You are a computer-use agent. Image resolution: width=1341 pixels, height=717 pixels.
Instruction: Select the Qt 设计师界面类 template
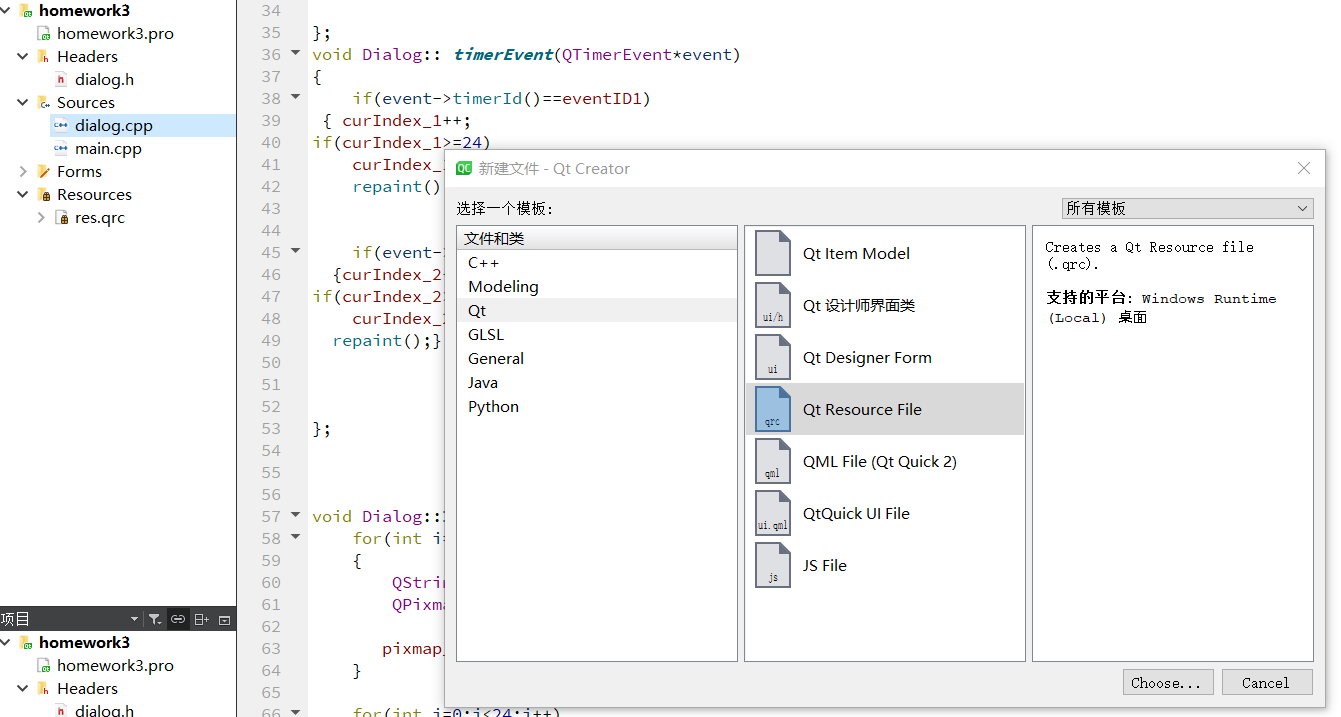[x=885, y=305]
